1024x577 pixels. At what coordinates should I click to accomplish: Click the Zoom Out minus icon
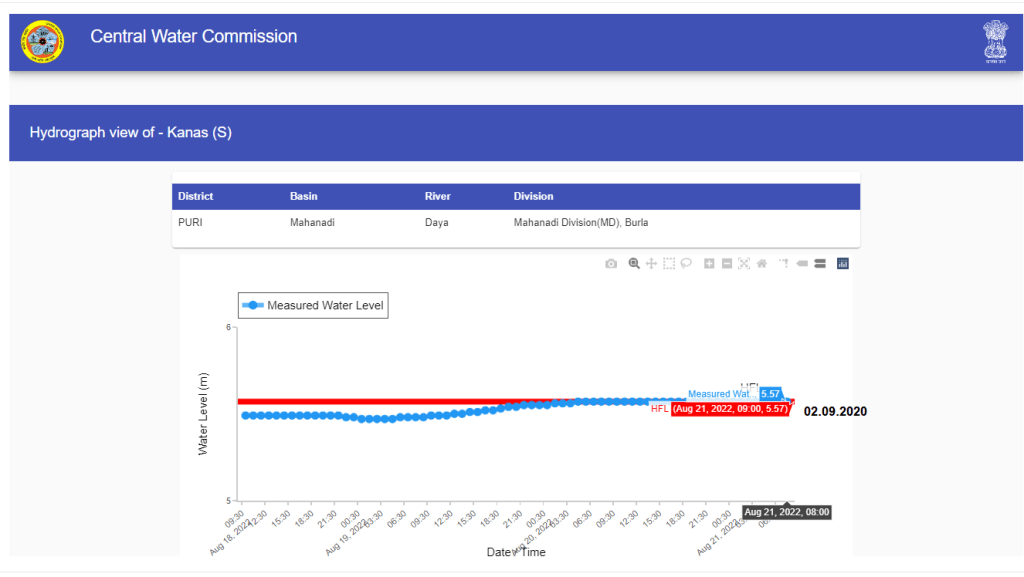coord(727,264)
